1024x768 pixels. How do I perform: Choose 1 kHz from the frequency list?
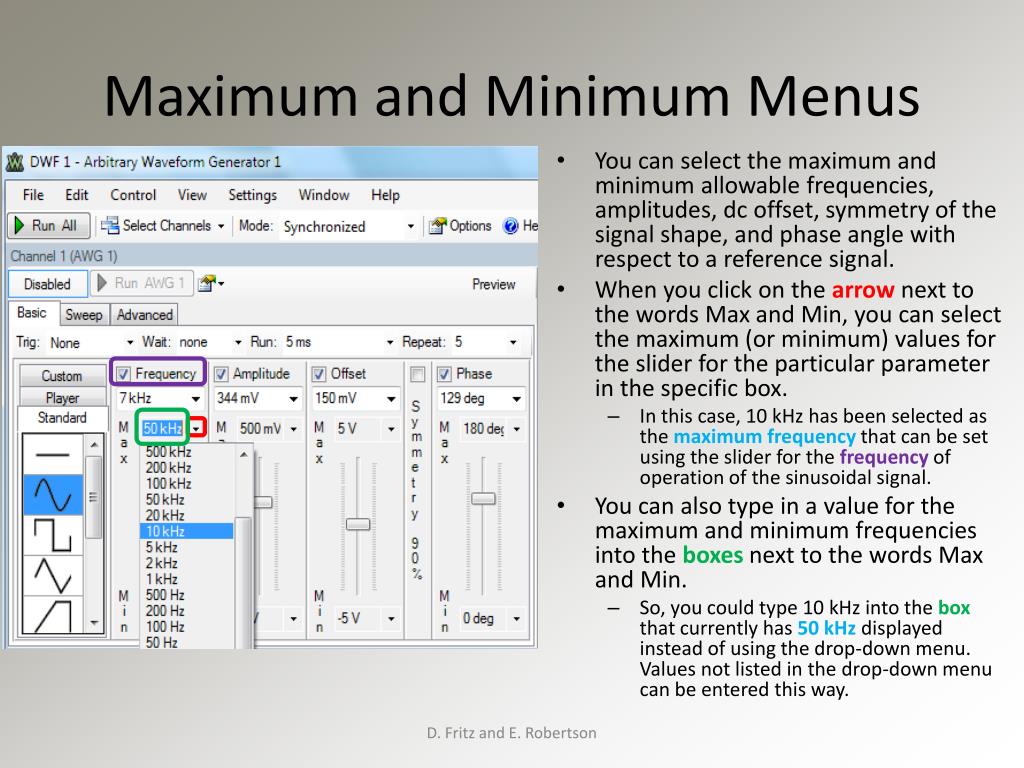tap(187, 579)
